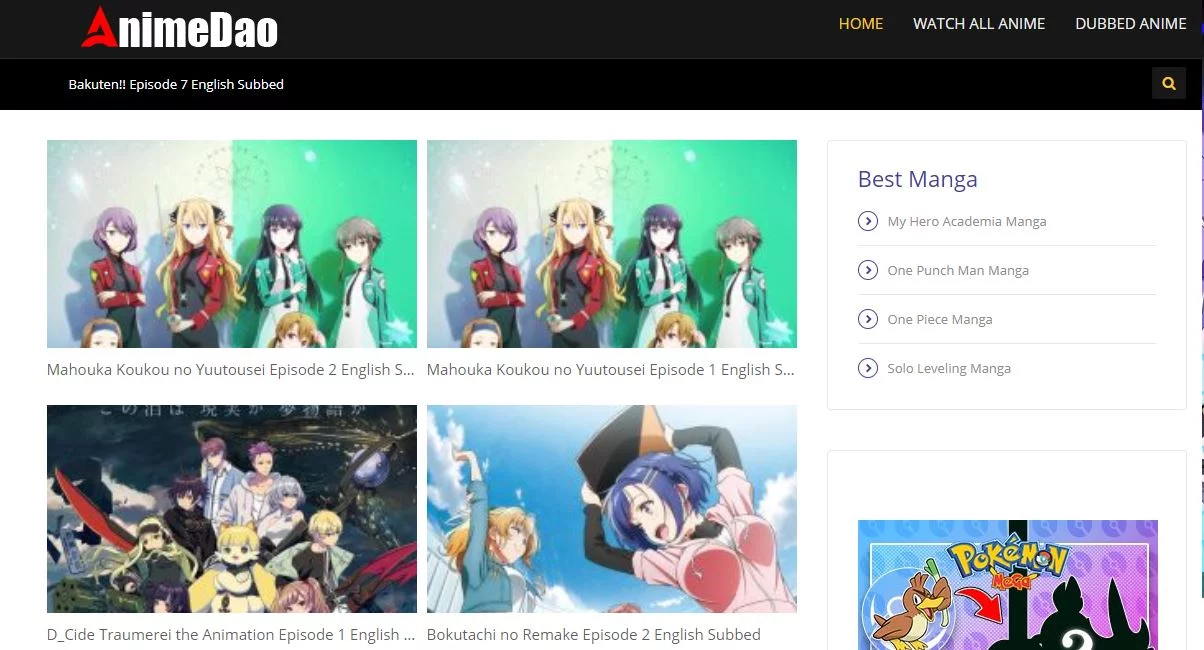Open D_Cide Traumerei the Animation Episode 1 title
Screen dimensions: 1204x650
click(x=231, y=634)
